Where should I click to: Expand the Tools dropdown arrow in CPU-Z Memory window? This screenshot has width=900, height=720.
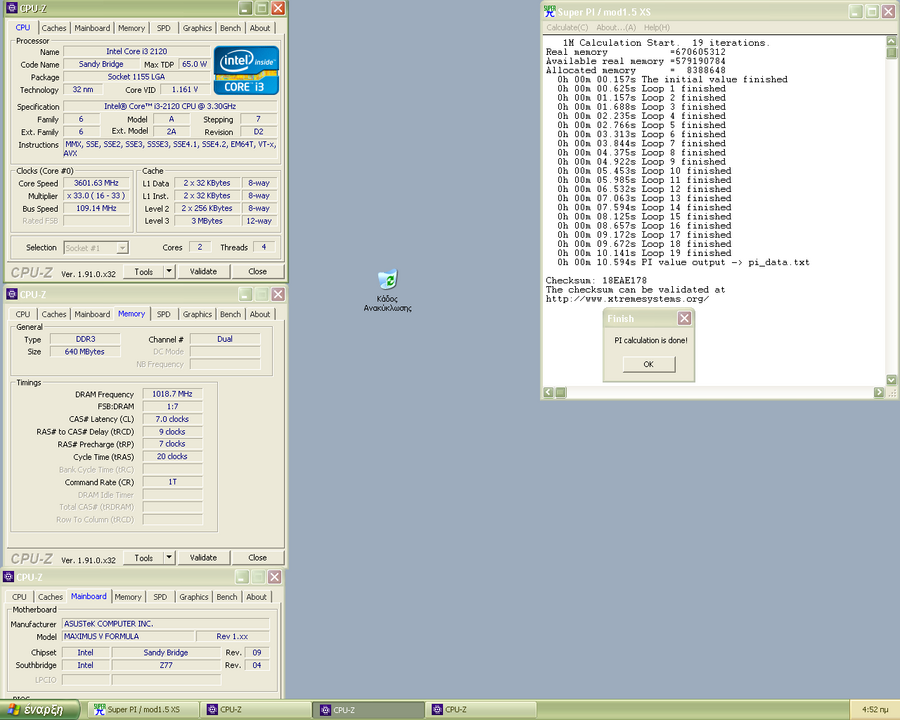[x=169, y=557]
